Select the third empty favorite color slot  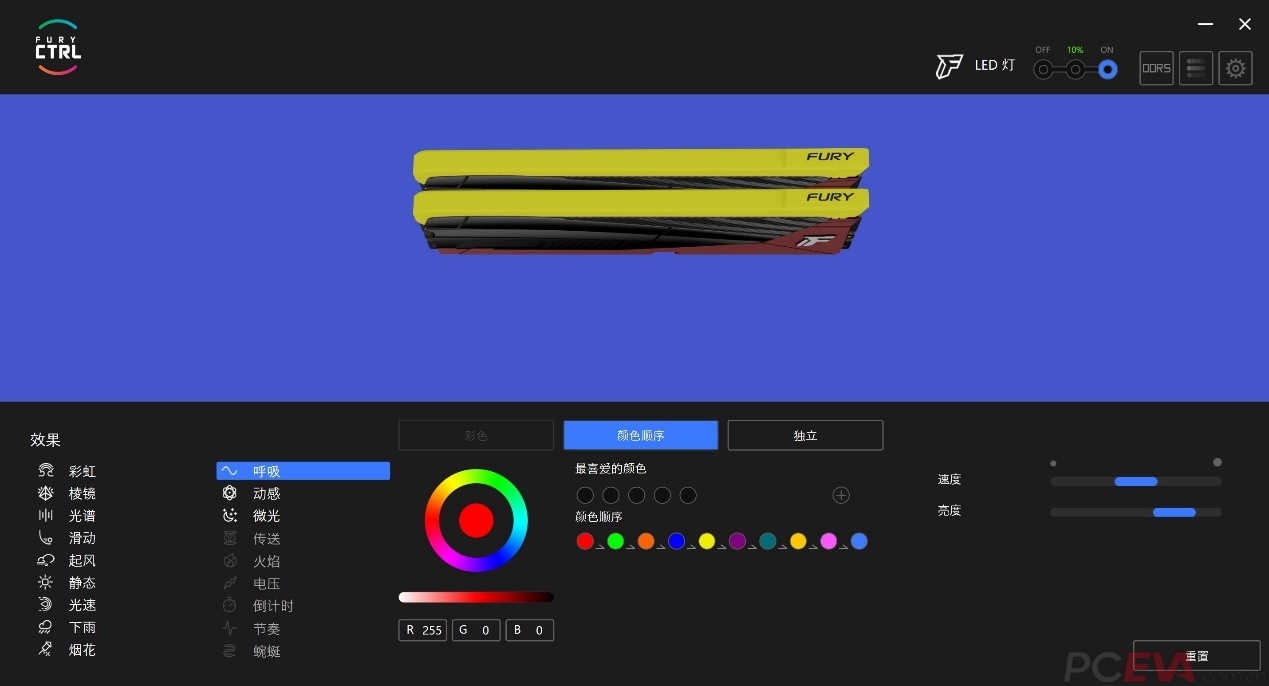[x=636, y=495]
